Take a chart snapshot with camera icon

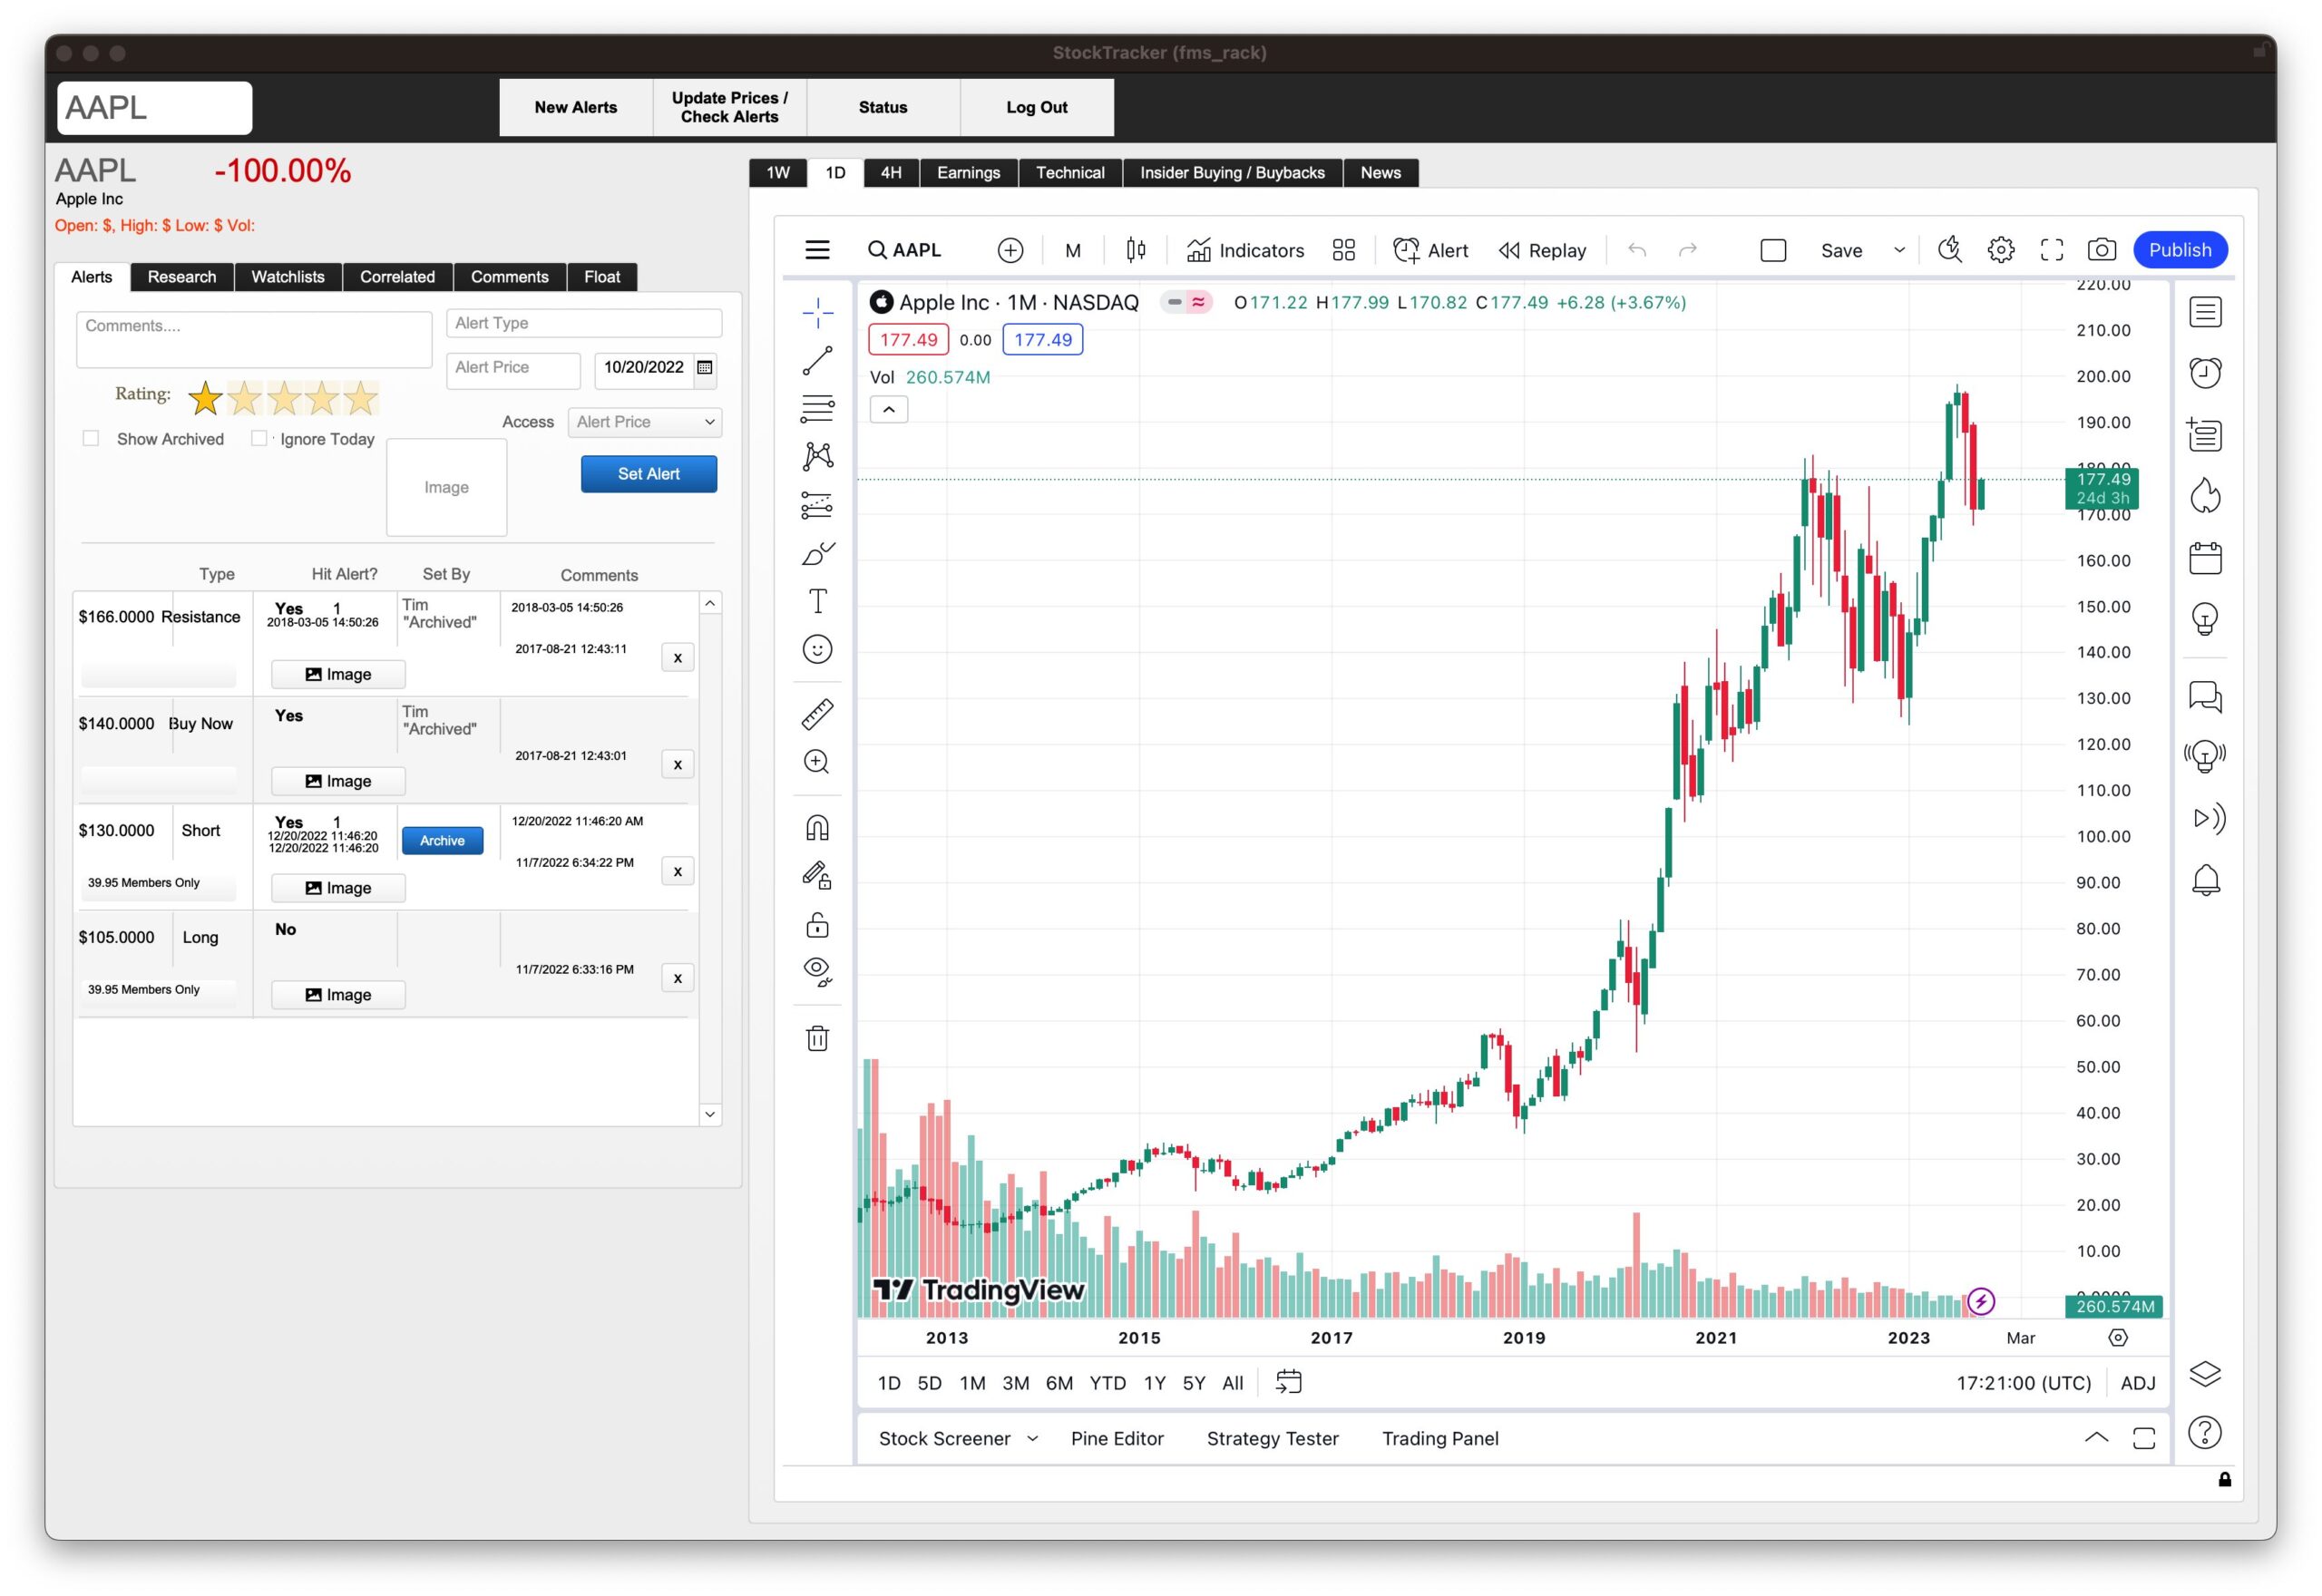click(x=2101, y=250)
